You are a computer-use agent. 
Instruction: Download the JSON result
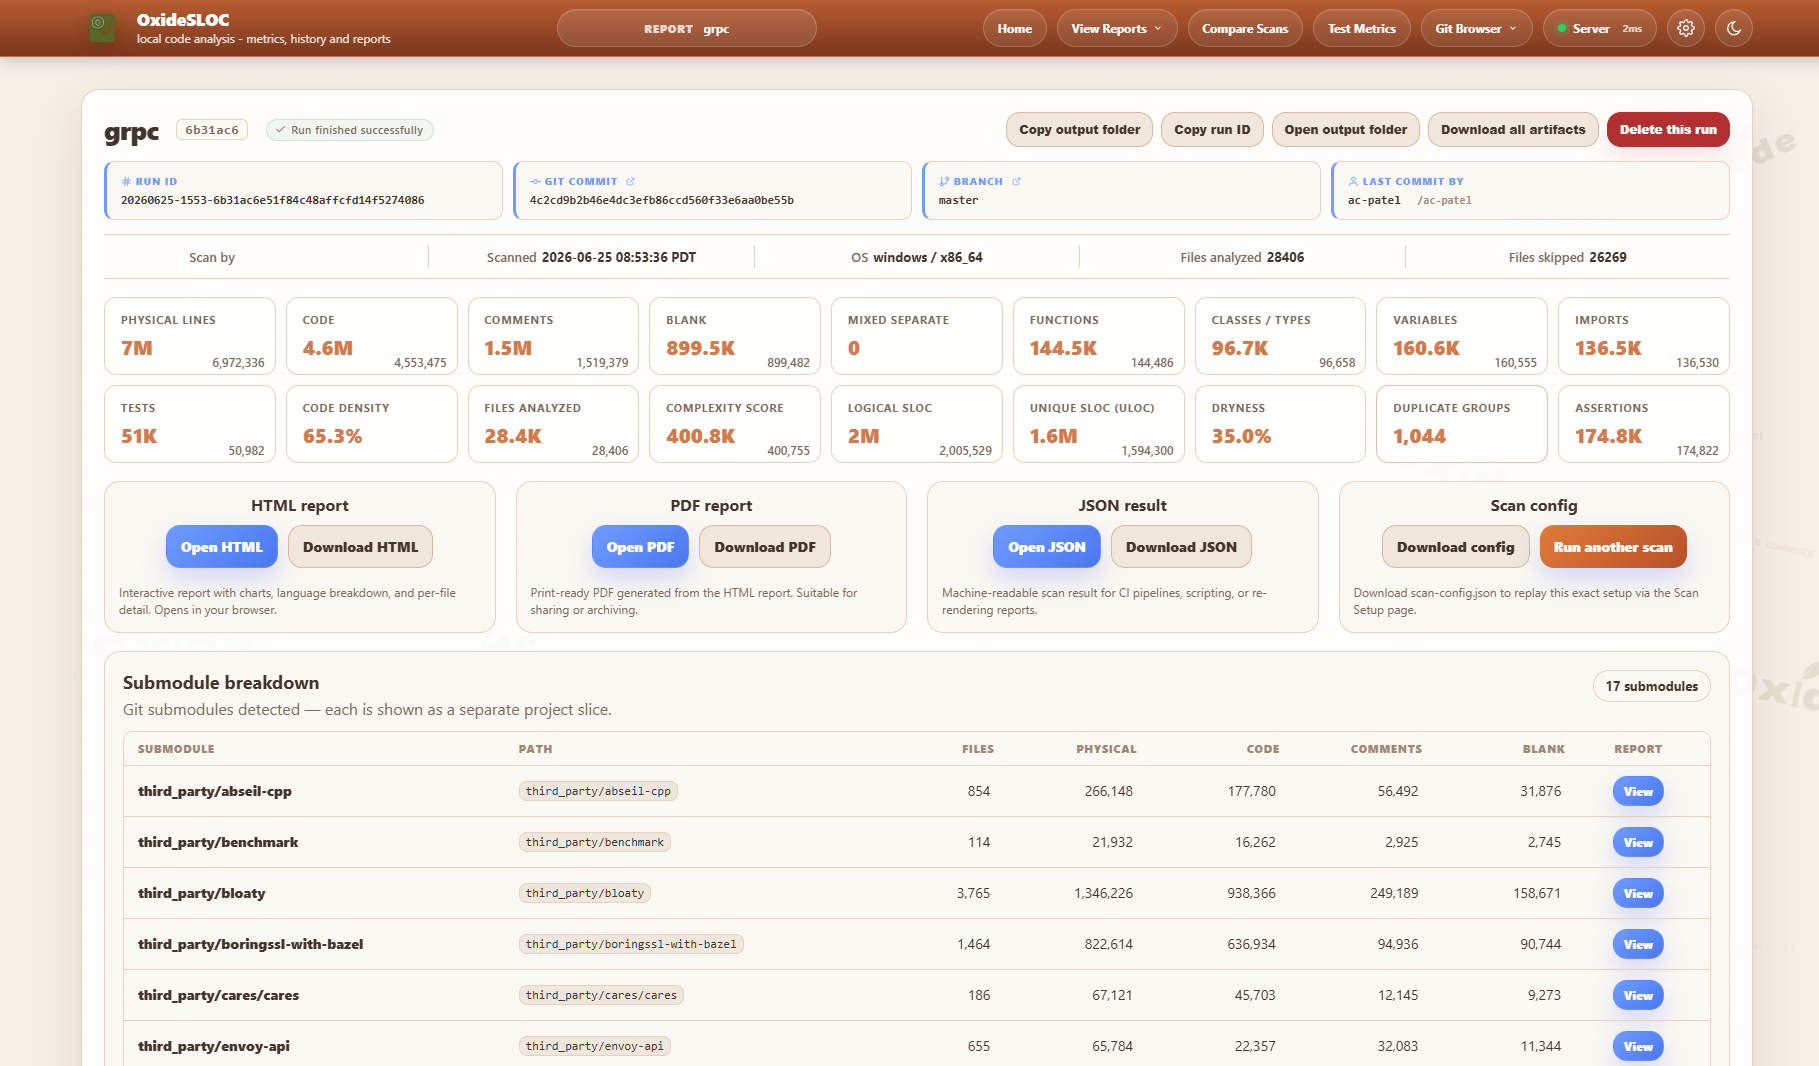click(x=1181, y=547)
